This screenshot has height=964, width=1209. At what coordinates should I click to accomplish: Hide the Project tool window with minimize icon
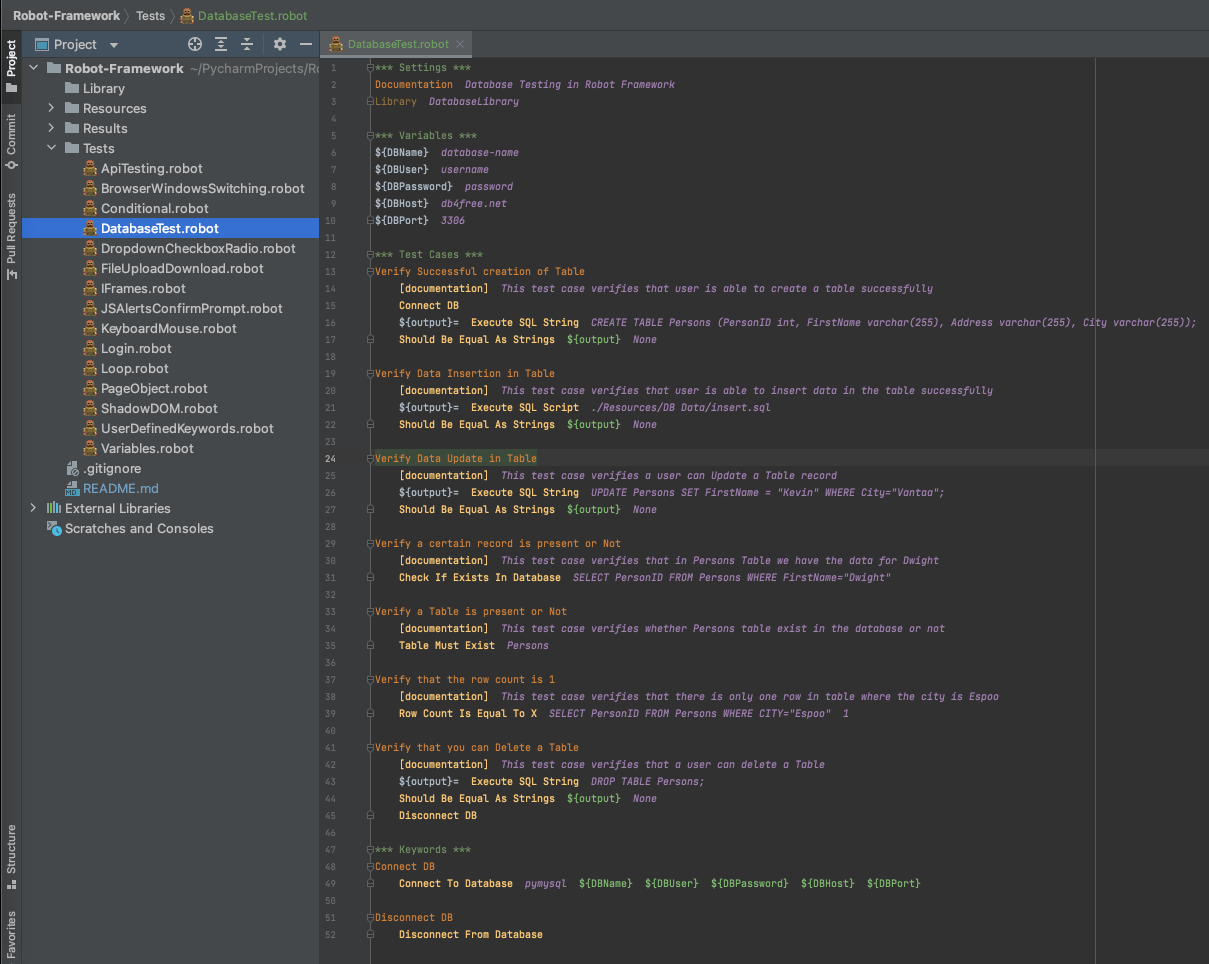(305, 44)
